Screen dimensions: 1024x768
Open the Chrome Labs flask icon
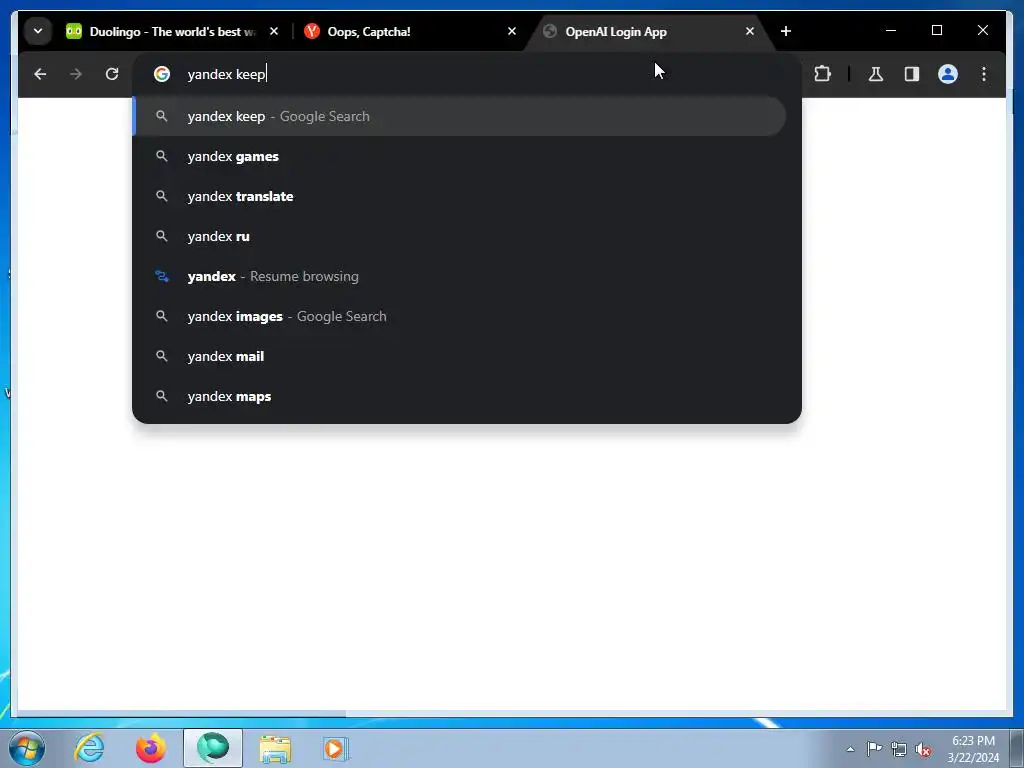(876, 74)
